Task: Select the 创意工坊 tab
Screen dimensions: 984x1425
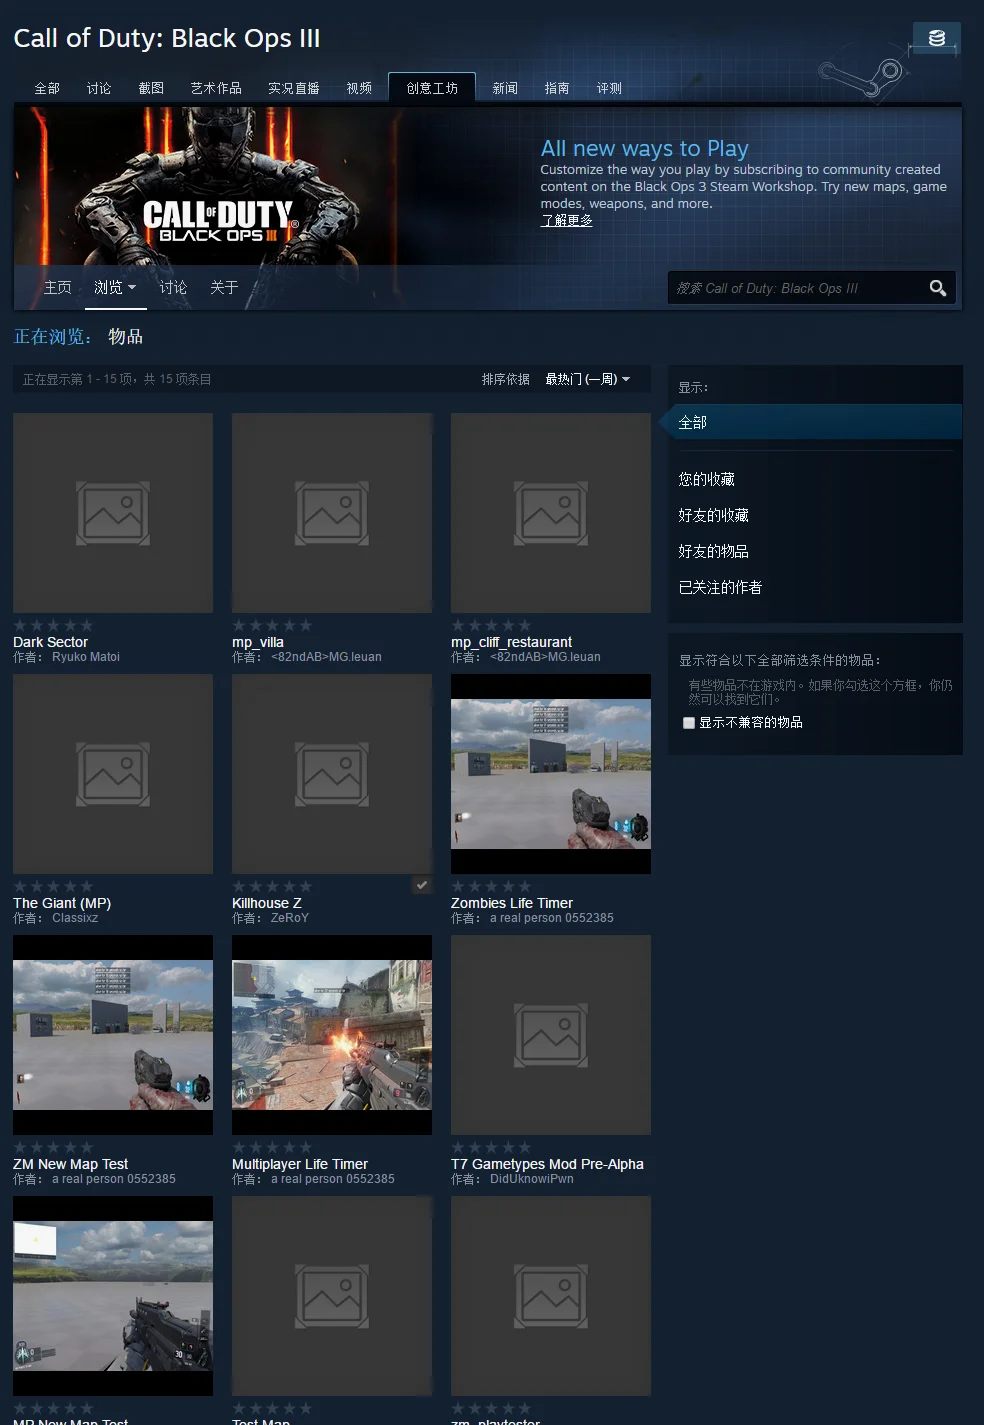Action: [x=432, y=88]
